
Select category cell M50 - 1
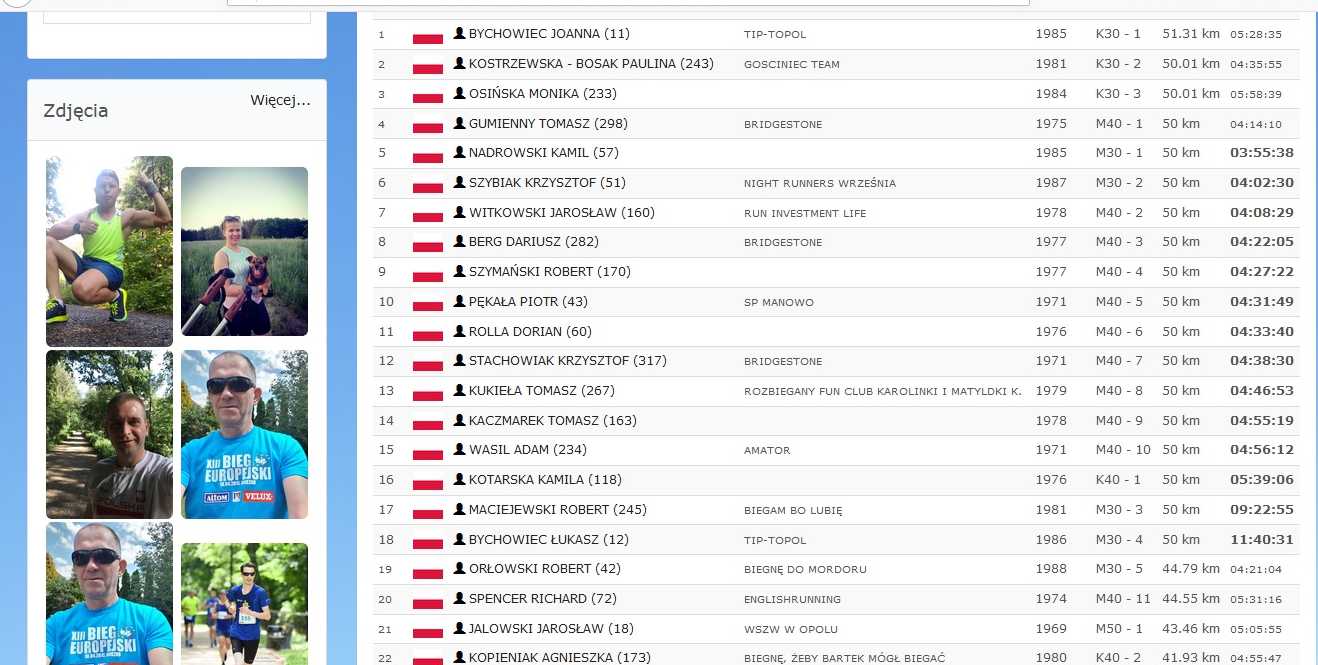pyautogui.click(x=1118, y=629)
